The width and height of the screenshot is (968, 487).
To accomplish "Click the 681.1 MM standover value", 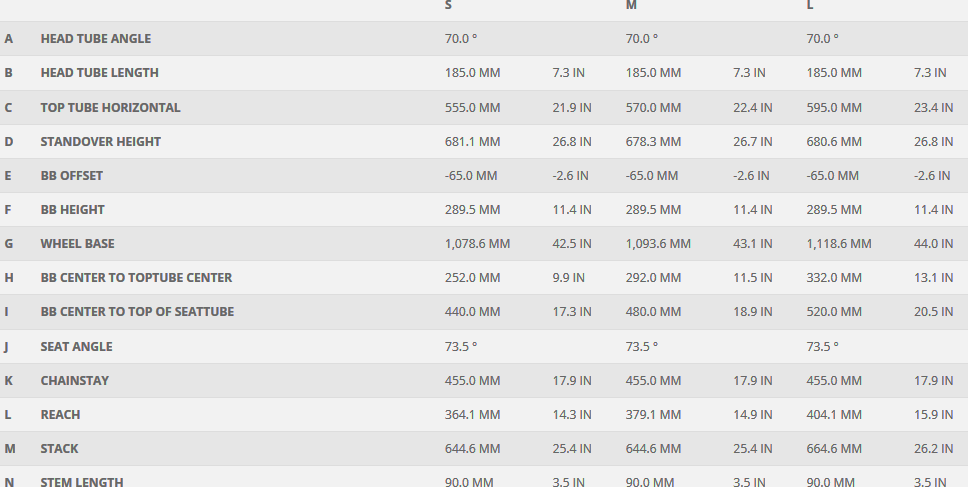I will point(472,142).
